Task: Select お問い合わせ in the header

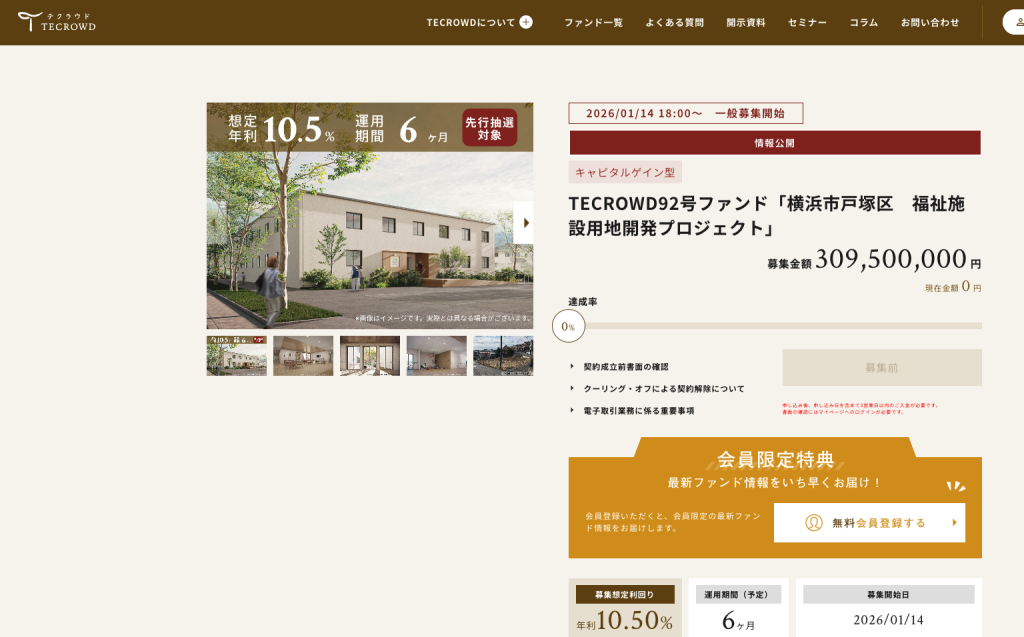Action: 929,22
